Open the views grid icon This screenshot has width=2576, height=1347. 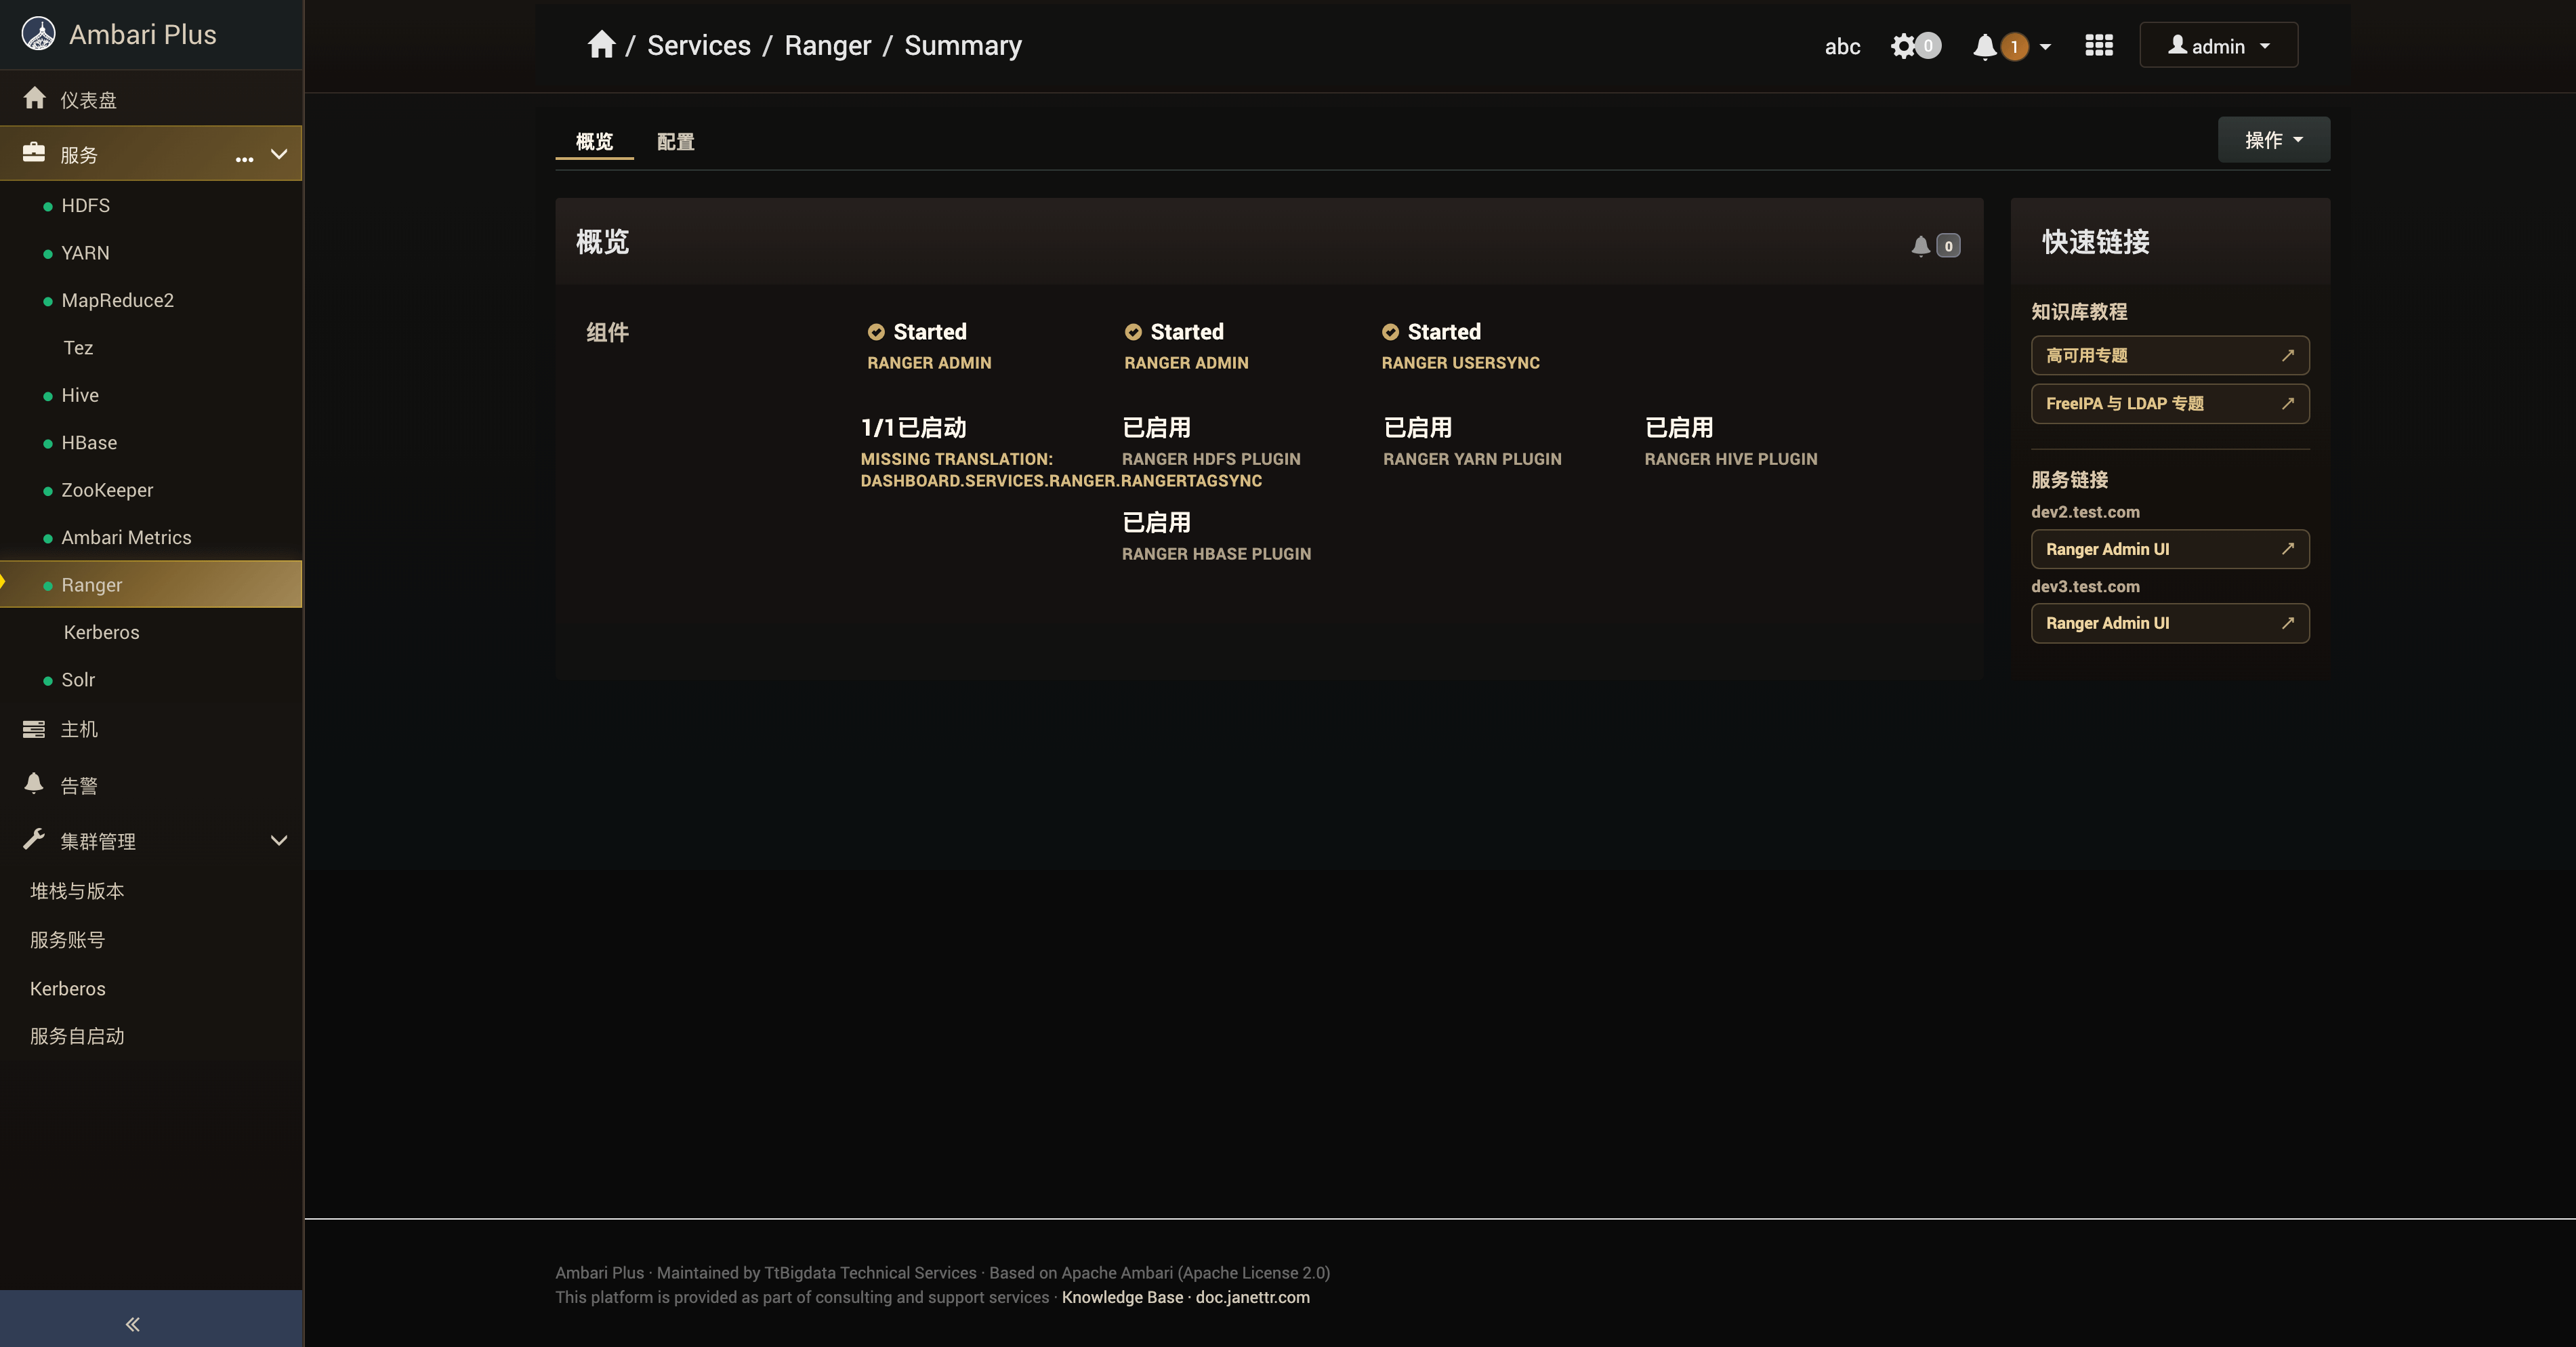[2099, 46]
